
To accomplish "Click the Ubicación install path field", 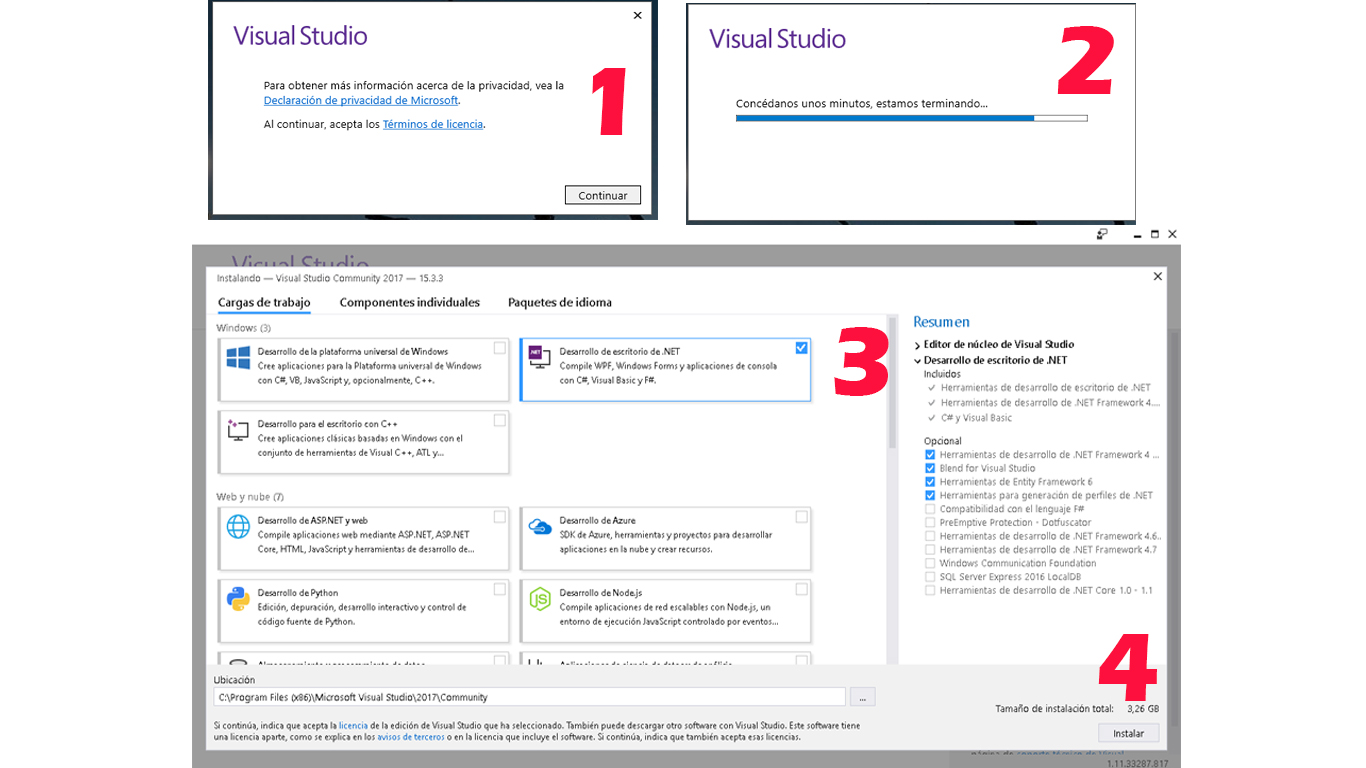I will coord(529,697).
